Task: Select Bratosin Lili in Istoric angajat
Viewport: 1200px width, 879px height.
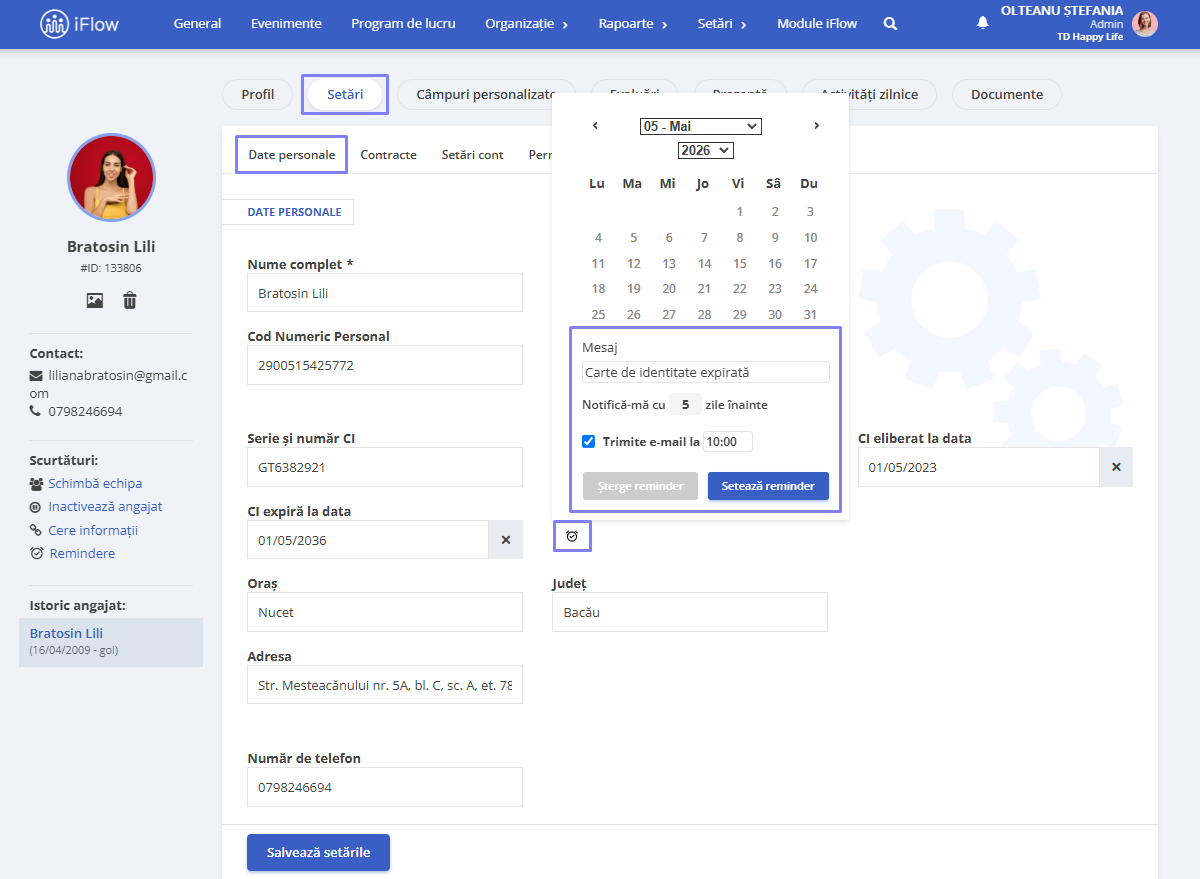Action: (111, 642)
